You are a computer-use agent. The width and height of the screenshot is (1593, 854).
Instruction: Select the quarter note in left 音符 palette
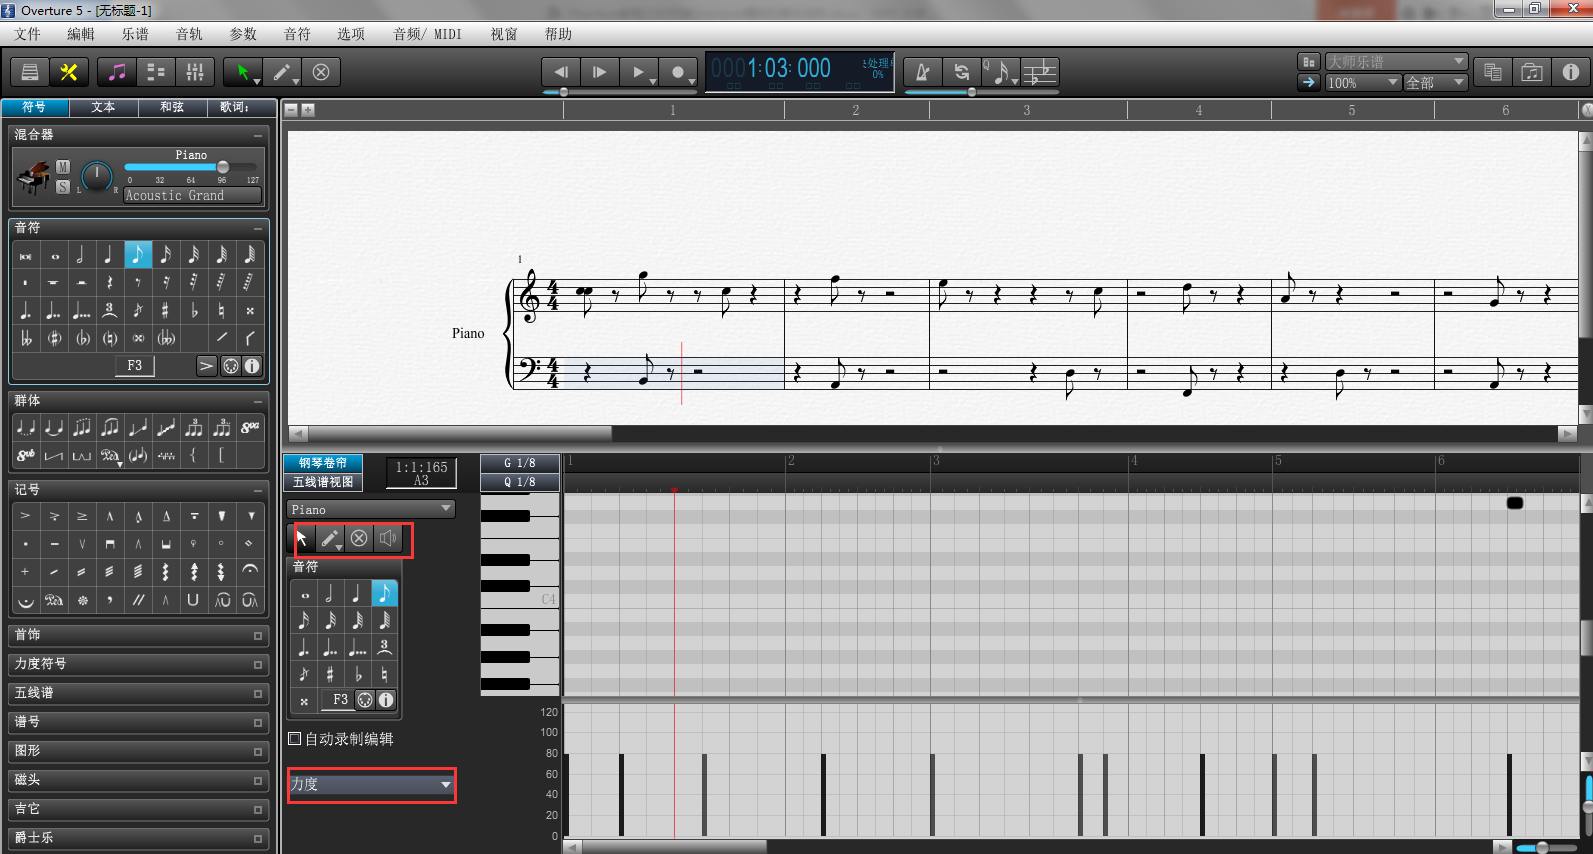[109, 255]
